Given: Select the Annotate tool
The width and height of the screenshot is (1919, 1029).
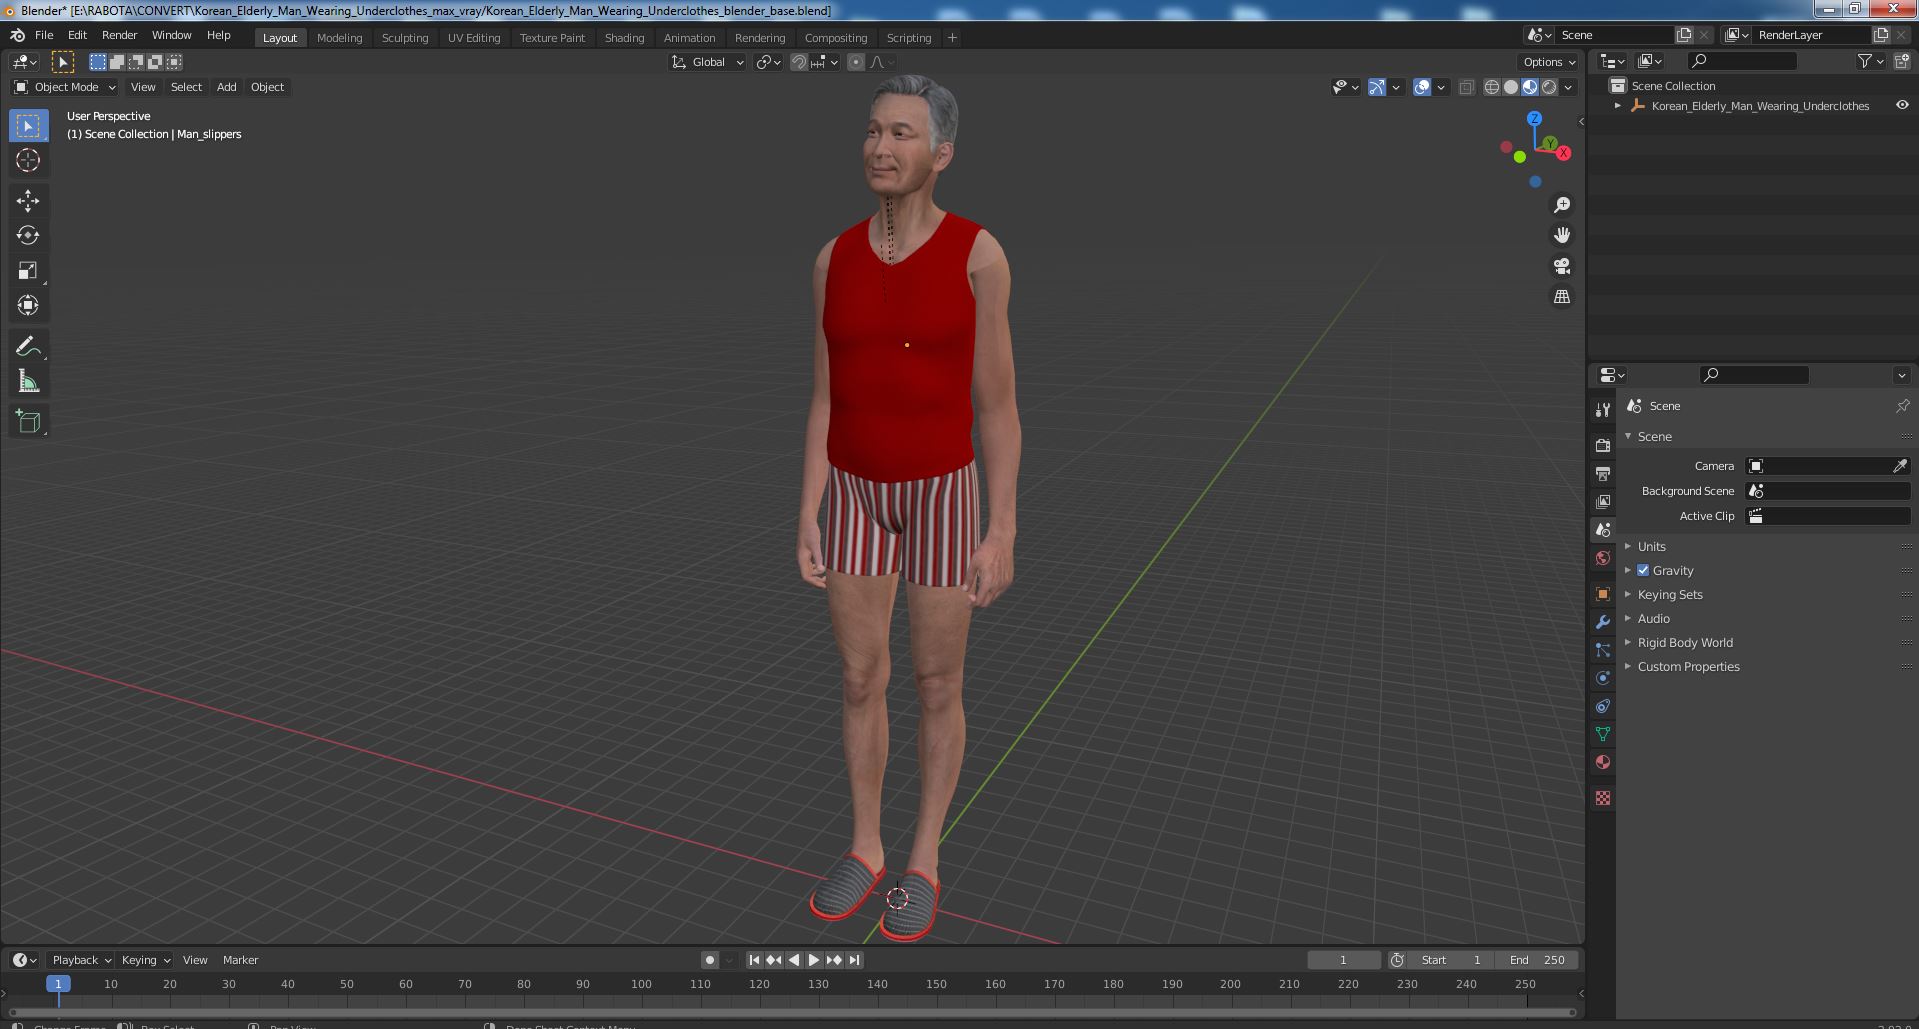Looking at the screenshot, I should (28, 347).
